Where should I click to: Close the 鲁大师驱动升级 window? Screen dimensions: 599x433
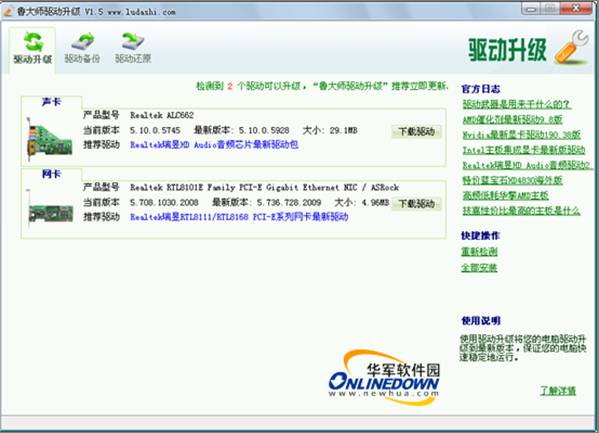(575, 8)
